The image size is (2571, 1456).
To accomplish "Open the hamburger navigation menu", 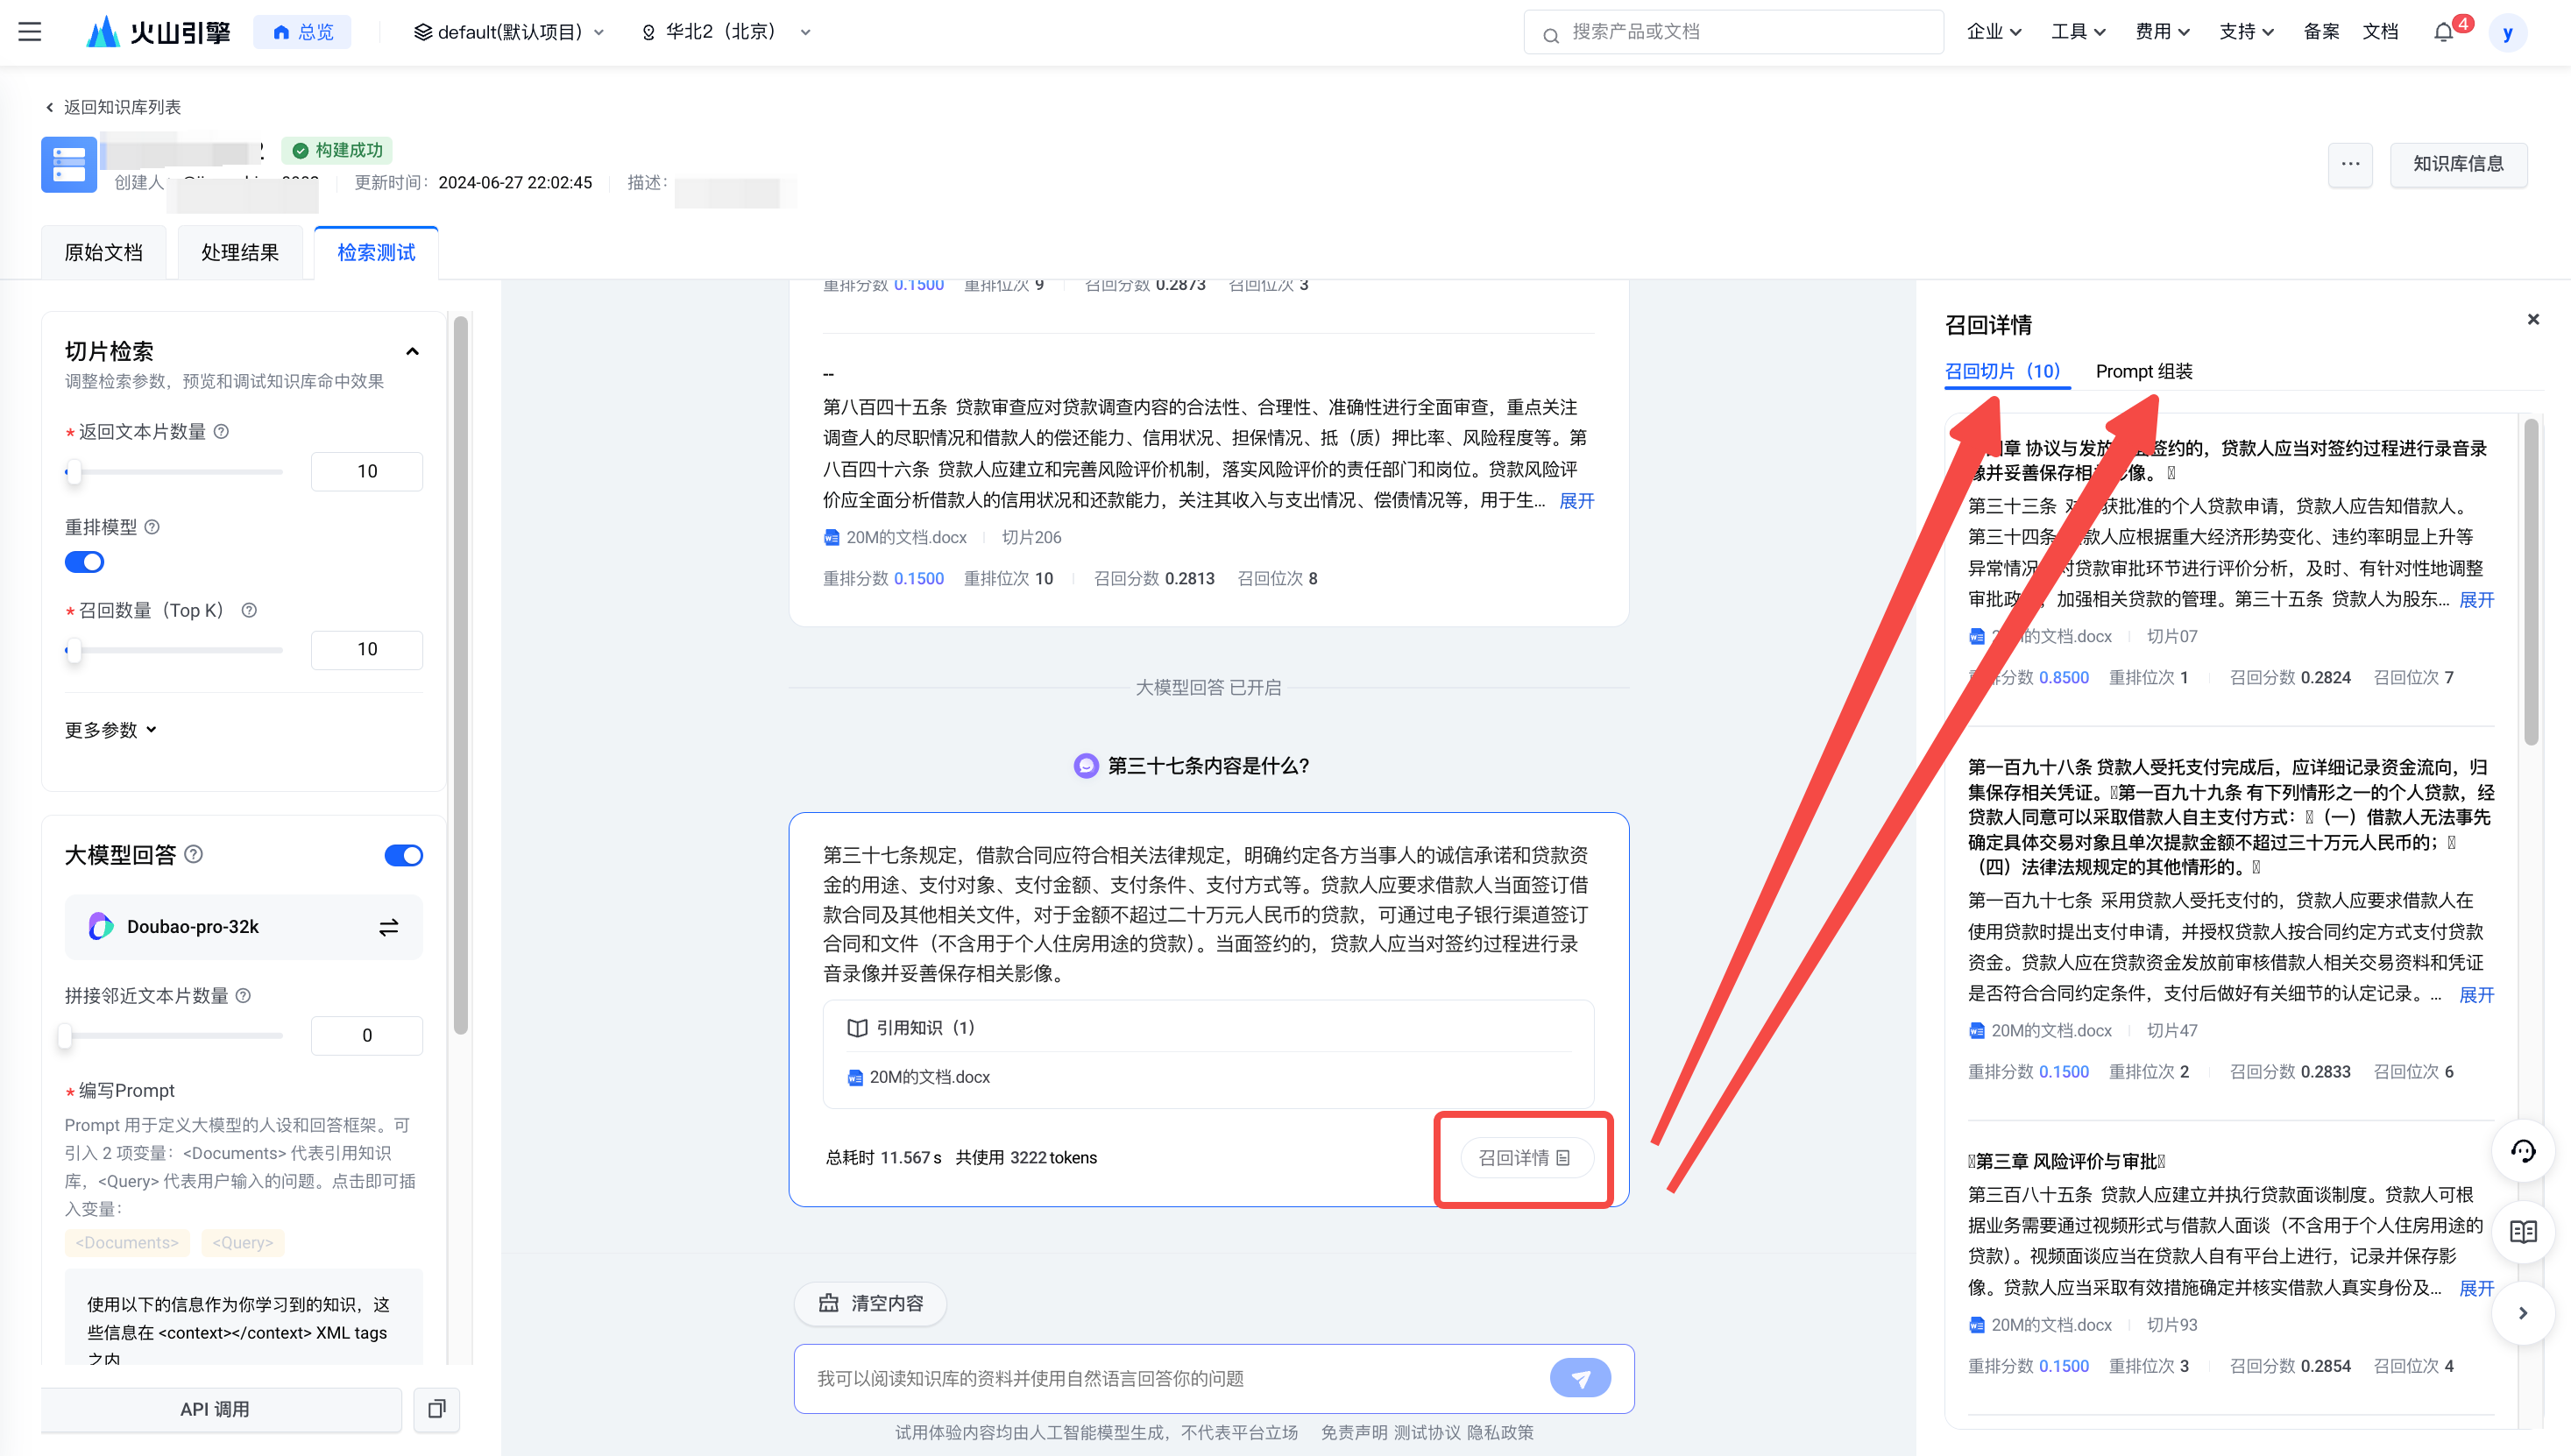I will click(x=30, y=32).
